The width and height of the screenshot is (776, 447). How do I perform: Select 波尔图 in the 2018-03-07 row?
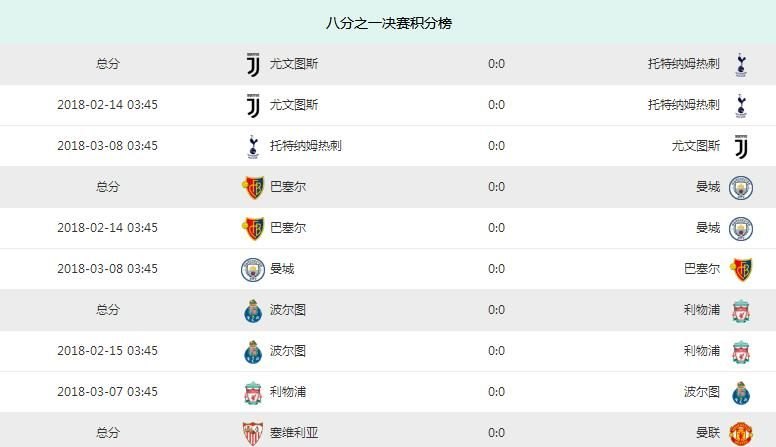[x=701, y=392]
